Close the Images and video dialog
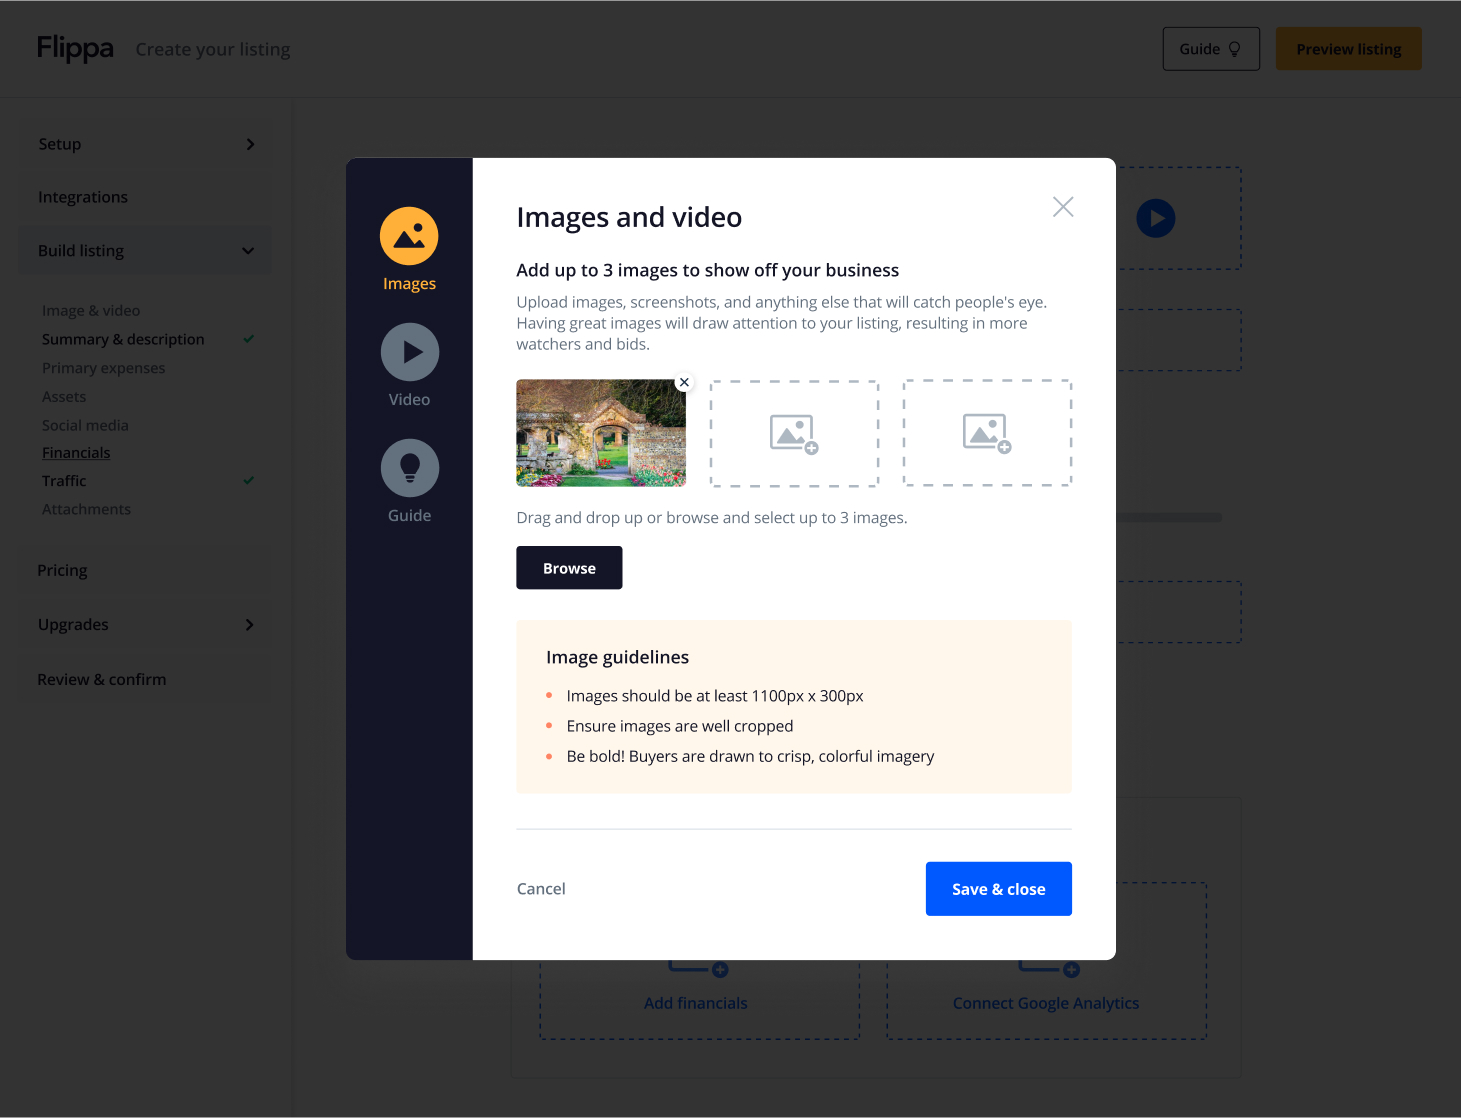This screenshot has width=1462, height=1118. (x=1063, y=207)
